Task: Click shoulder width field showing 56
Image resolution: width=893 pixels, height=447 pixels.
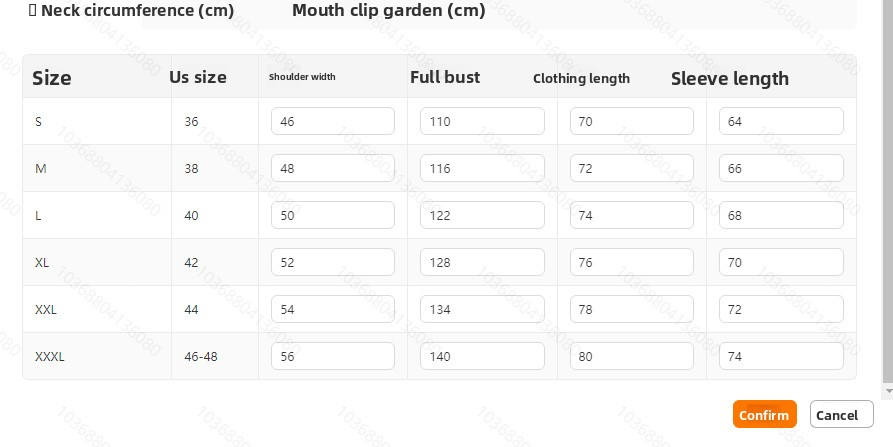Action: click(x=333, y=356)
